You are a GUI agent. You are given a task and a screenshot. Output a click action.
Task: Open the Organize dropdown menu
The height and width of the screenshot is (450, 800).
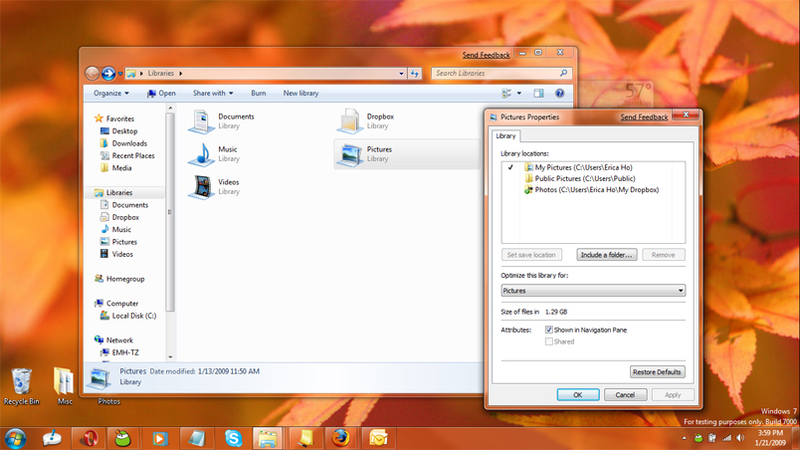pos(111,93)
